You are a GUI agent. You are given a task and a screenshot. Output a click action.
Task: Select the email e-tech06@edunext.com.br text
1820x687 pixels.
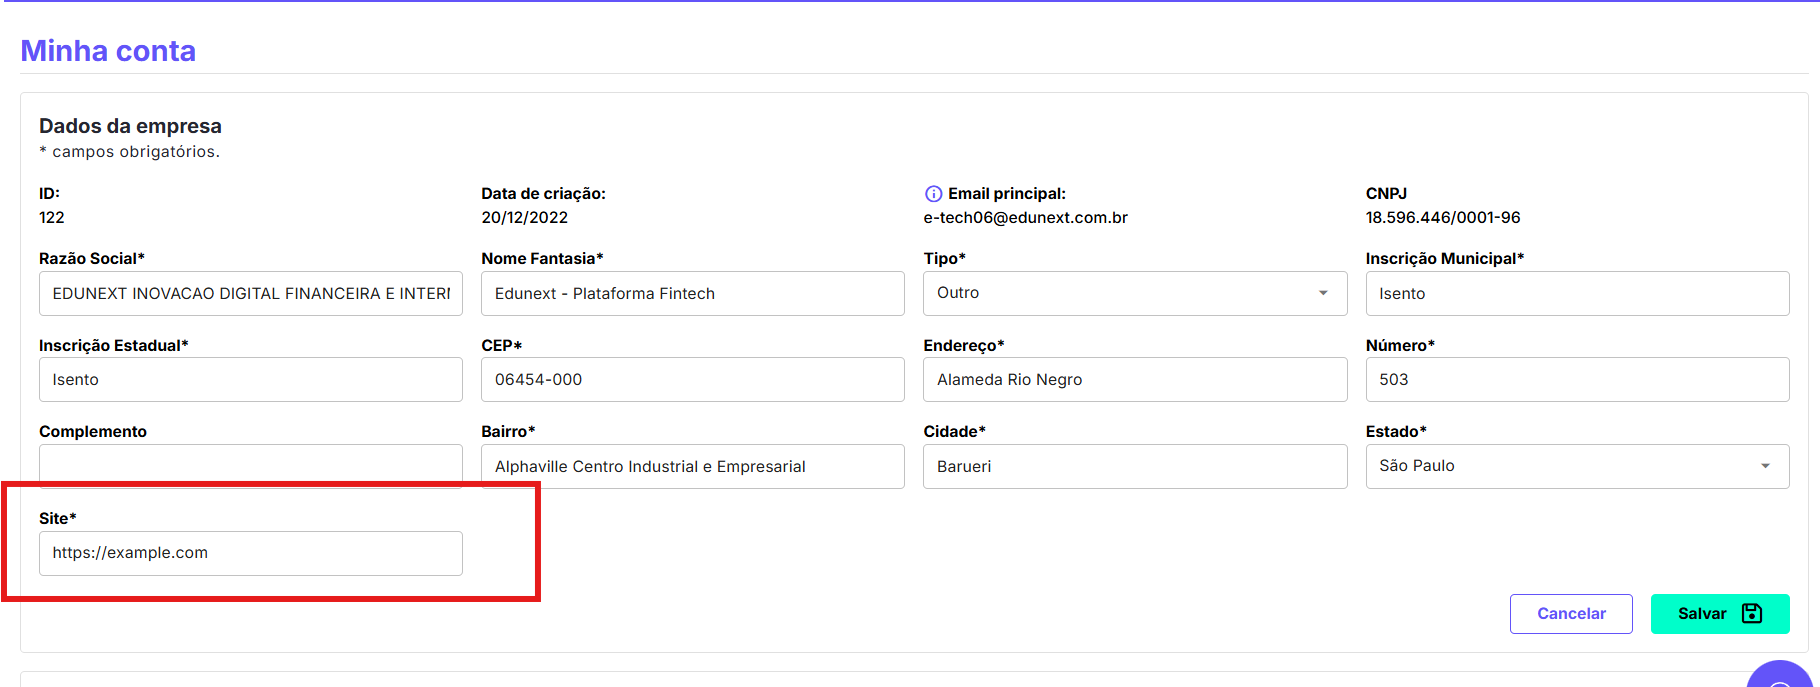pos(1025,218)
